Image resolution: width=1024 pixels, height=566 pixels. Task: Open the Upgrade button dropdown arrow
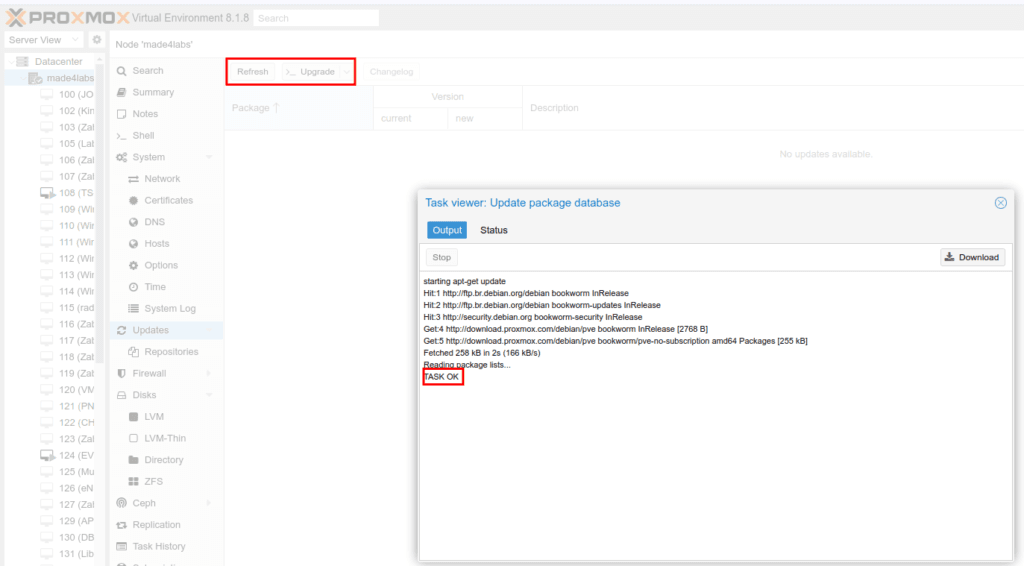pos(346,72)
